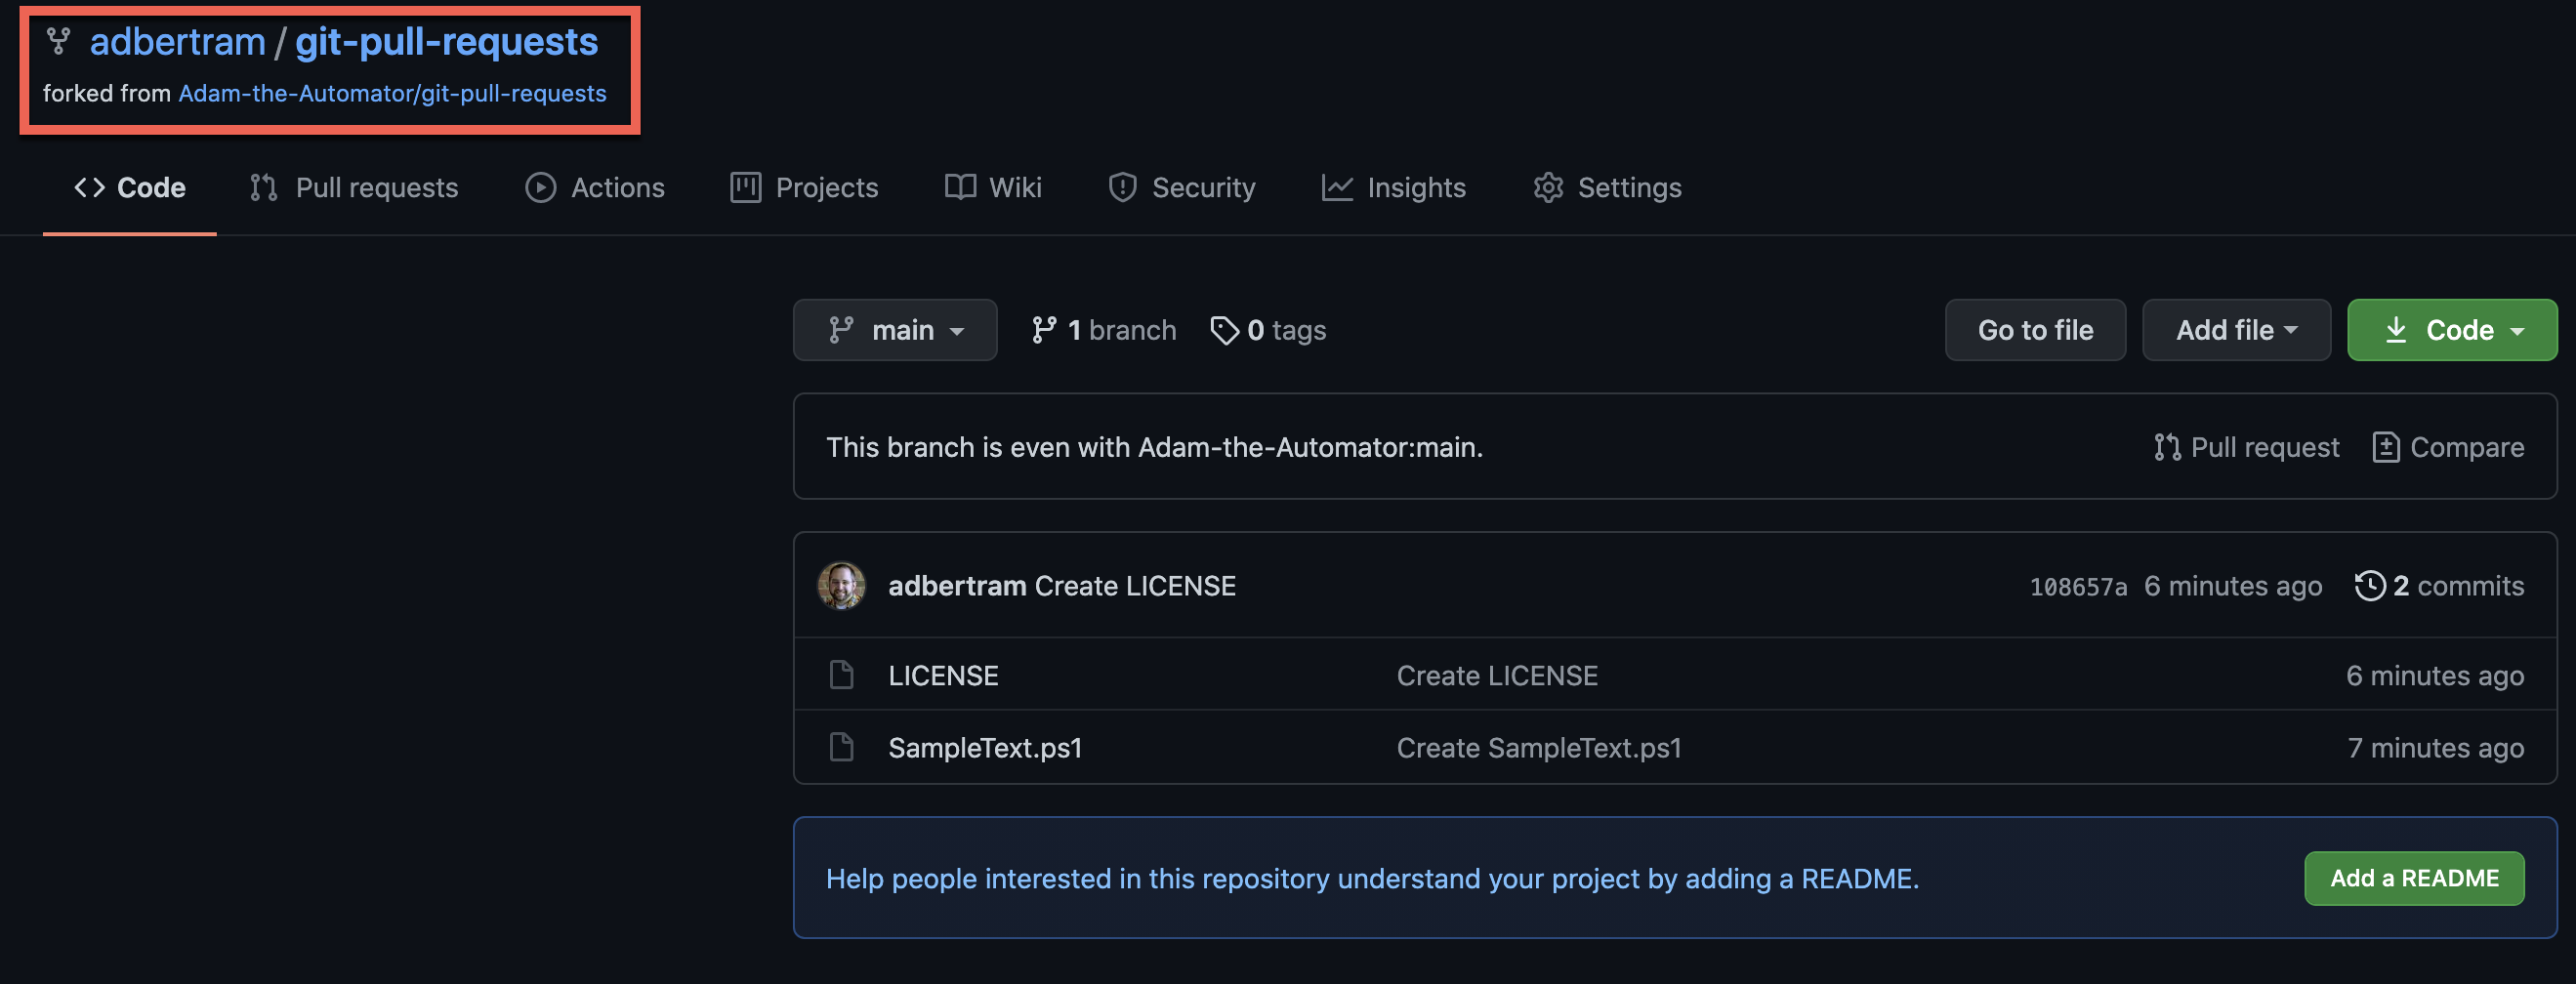Open the SampleText.ps1 file

pyautogui.click(x=985, y=748)
